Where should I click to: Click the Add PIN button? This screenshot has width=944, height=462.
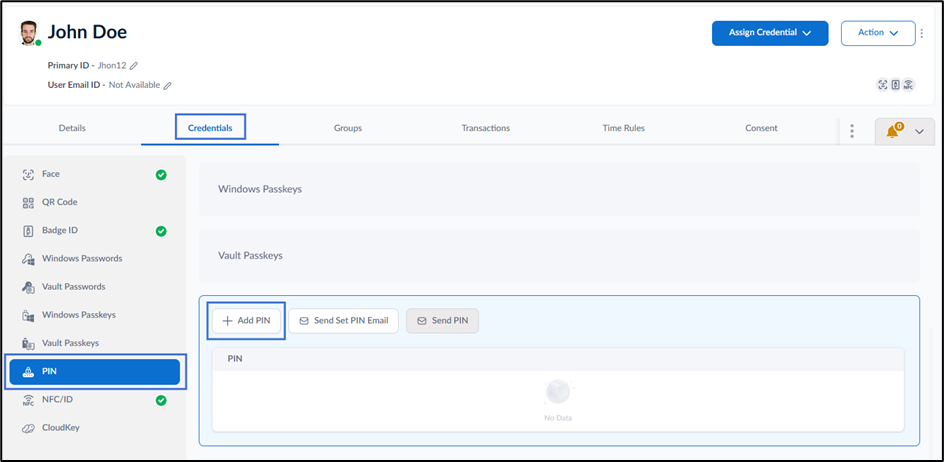[247, 321]
